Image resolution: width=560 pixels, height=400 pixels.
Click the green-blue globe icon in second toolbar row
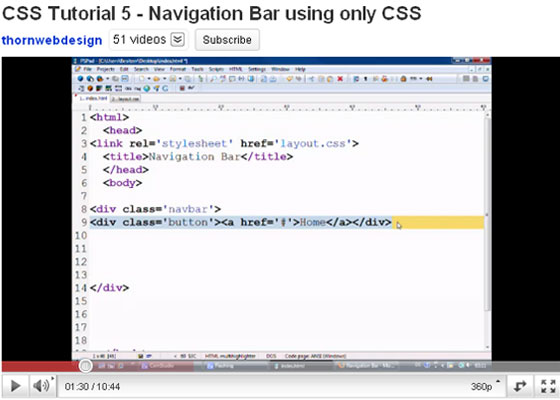(x=147, y=88)
